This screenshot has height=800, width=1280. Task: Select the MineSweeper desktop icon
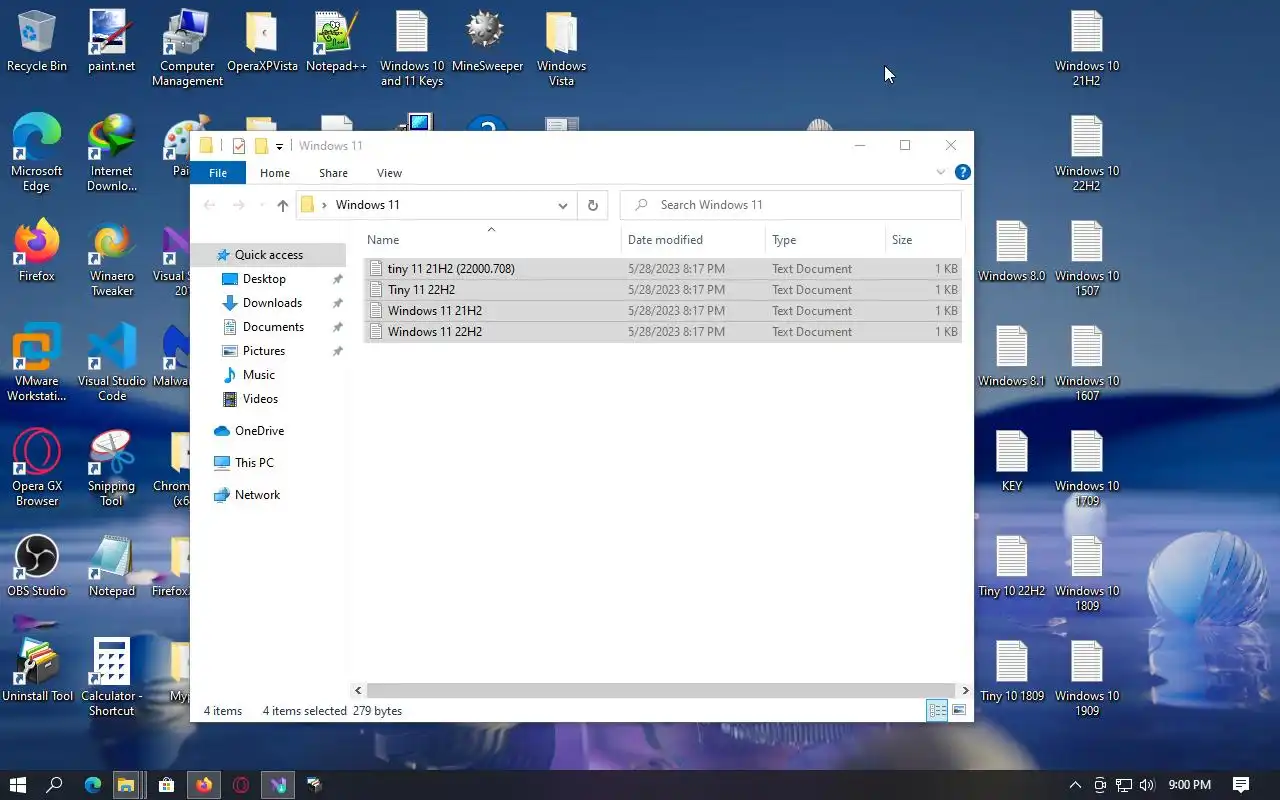pyautogui.click(x=487, y=42)
